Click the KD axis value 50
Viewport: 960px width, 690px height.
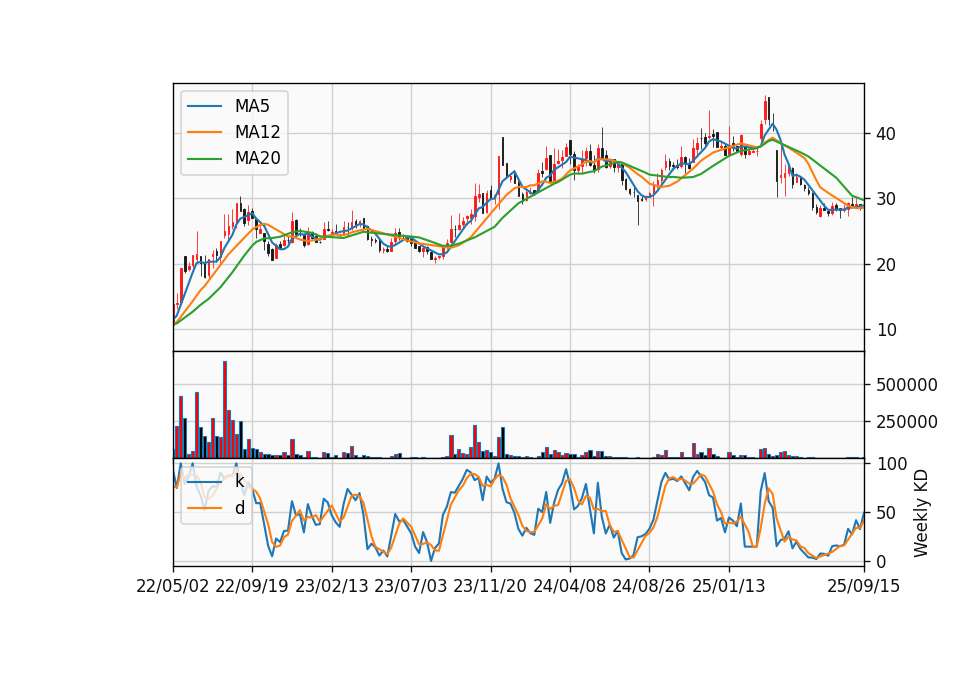887,513
